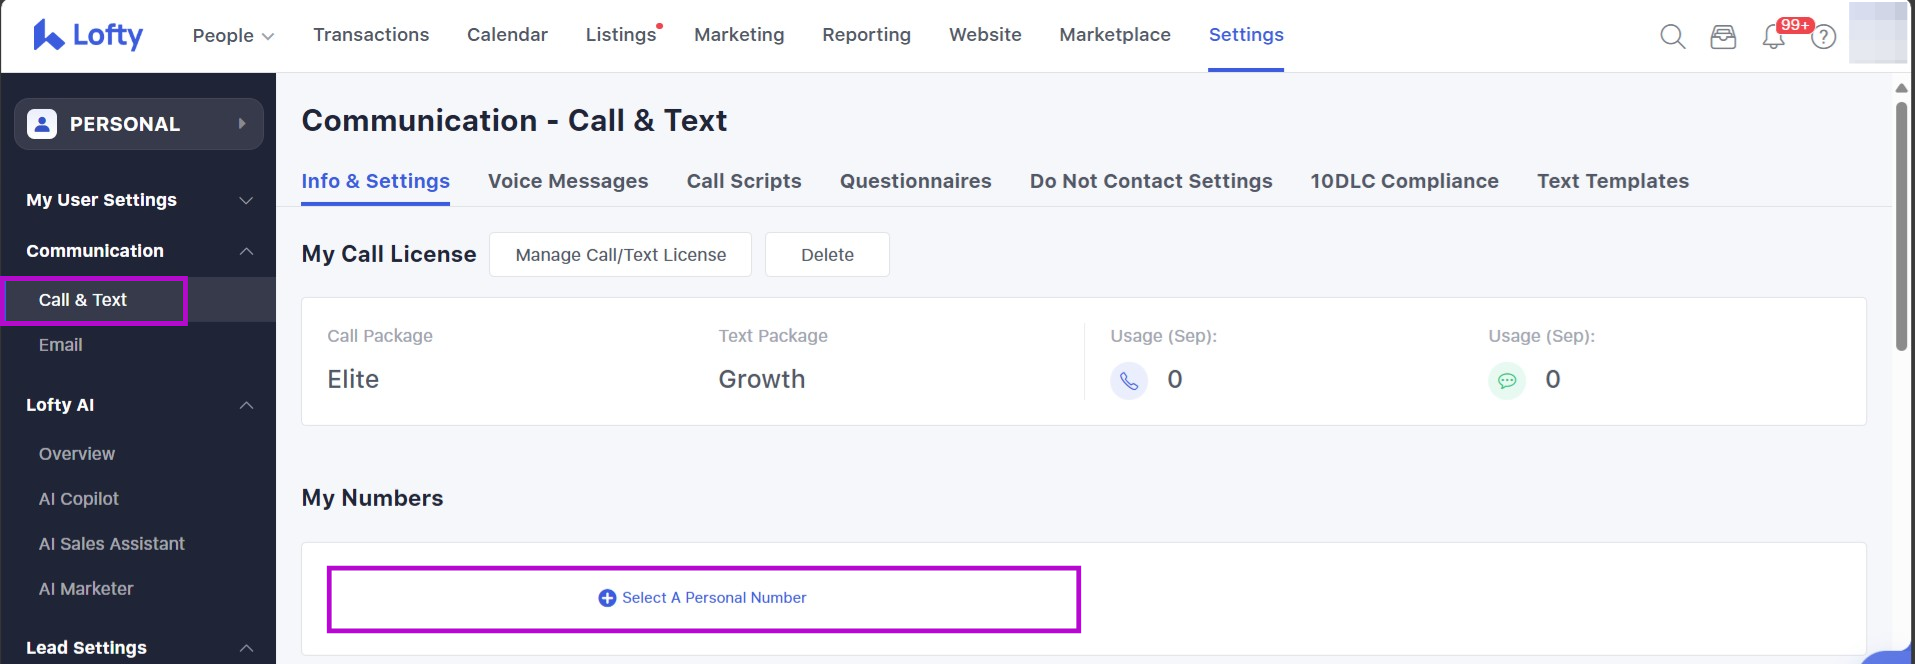The width and height of the screenshot is (1915, 664).
Task: Click the plus icon for personal number
Action: [607, 598]
